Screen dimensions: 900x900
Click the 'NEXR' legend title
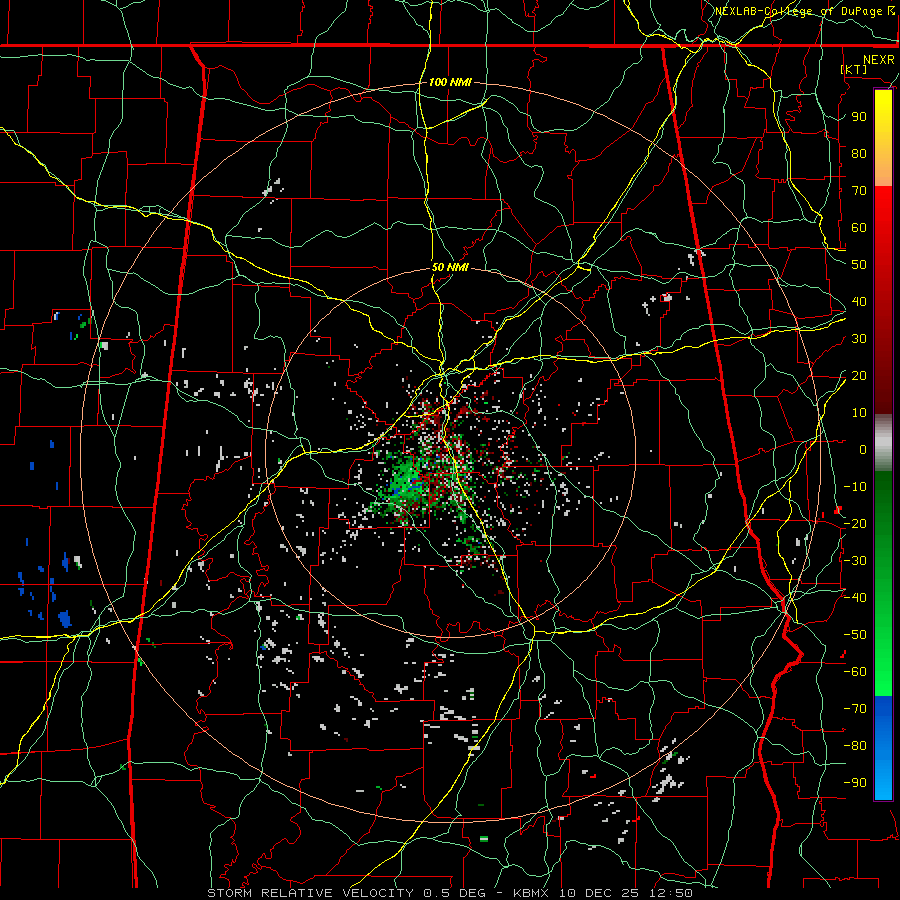[878, 60]
